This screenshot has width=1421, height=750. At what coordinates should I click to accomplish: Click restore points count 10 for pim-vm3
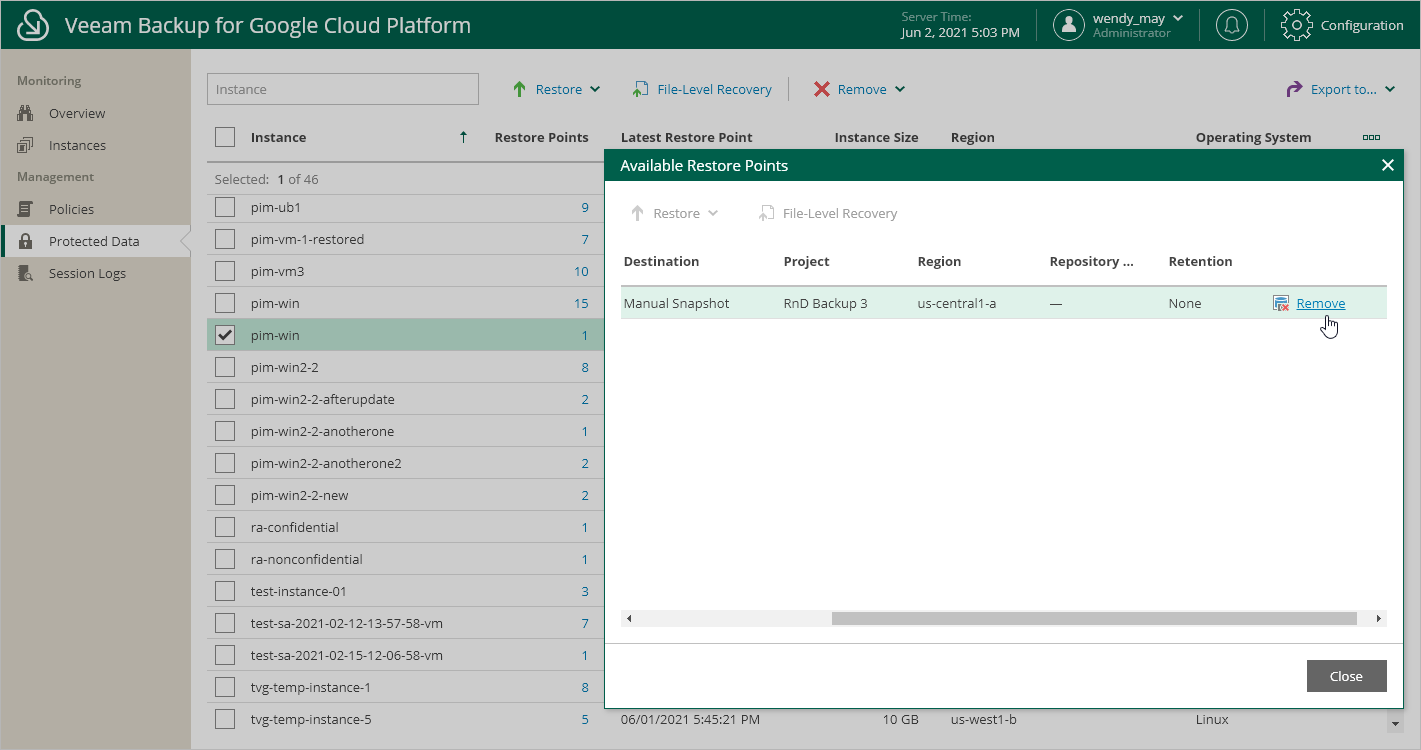click(x=581, y=271)
